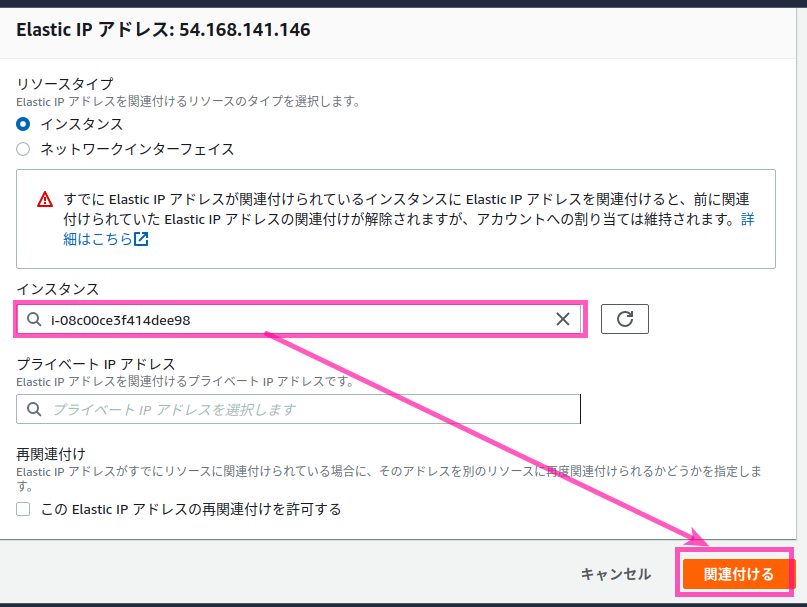Open the private IP address selection field

pyautogui.click(x=299, y=409)
